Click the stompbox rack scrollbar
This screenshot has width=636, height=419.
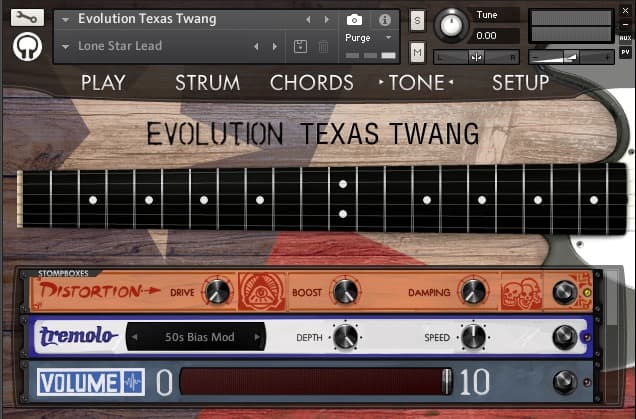tap(611, 298)
